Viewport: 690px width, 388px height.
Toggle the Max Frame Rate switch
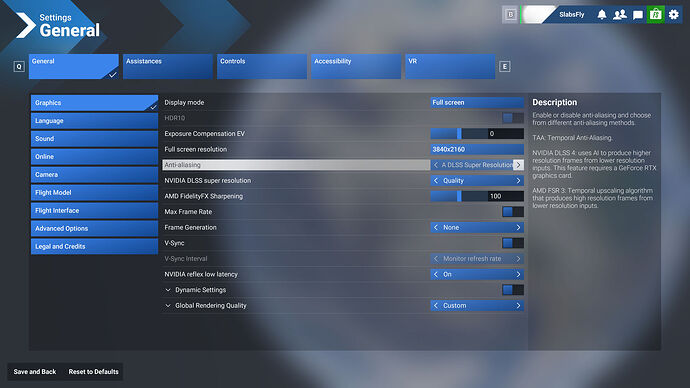click(513, 212)
